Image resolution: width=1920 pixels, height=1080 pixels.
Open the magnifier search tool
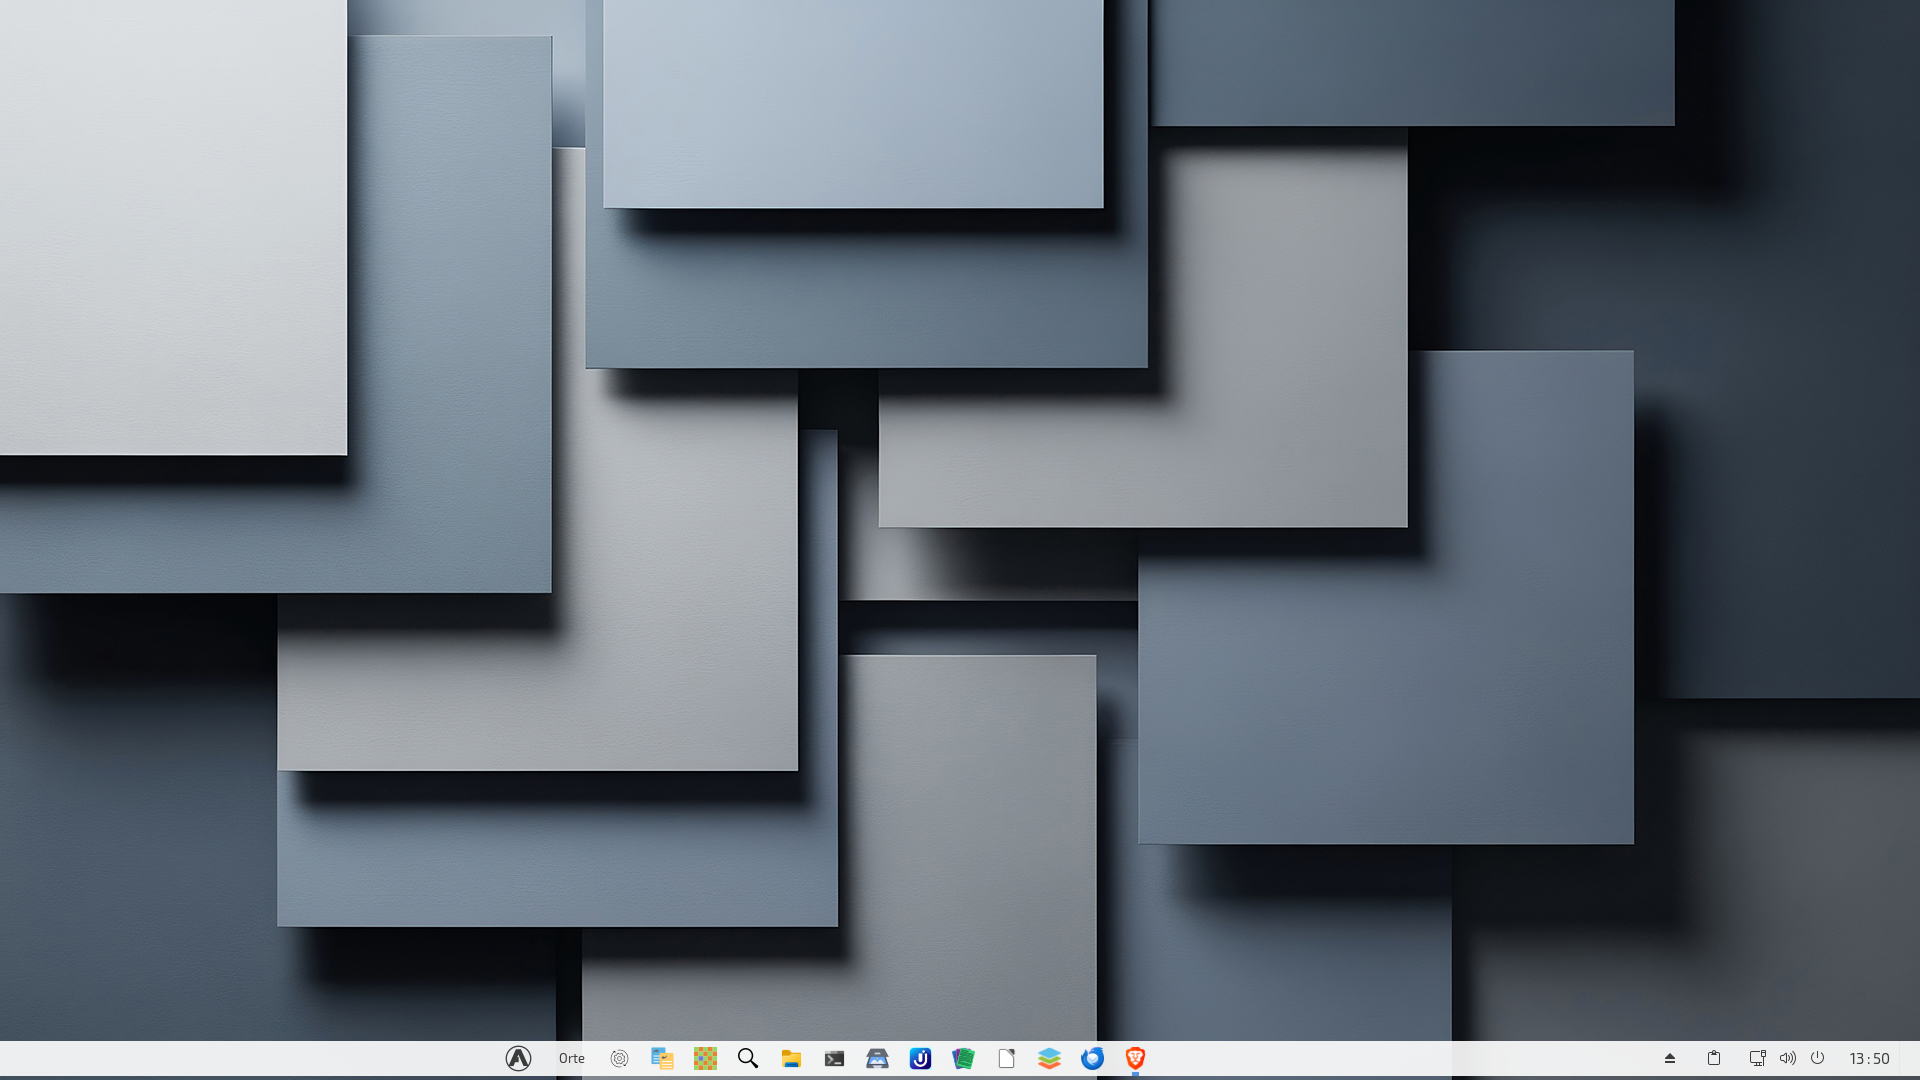point(748,1058)
